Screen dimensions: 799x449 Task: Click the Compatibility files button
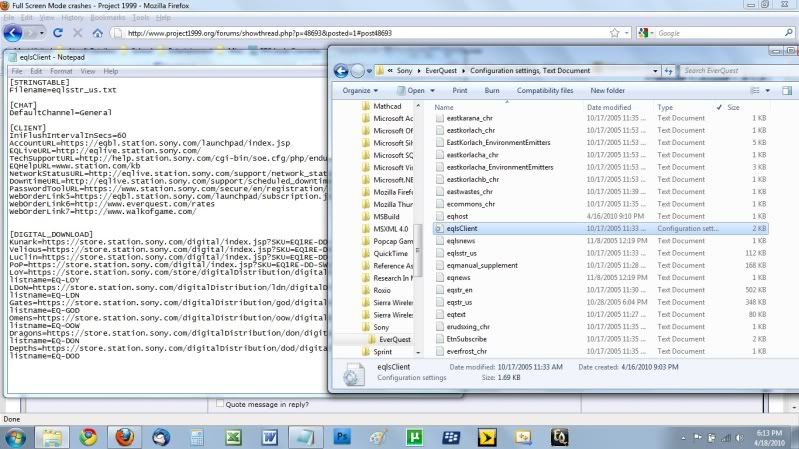coord(544,90)
